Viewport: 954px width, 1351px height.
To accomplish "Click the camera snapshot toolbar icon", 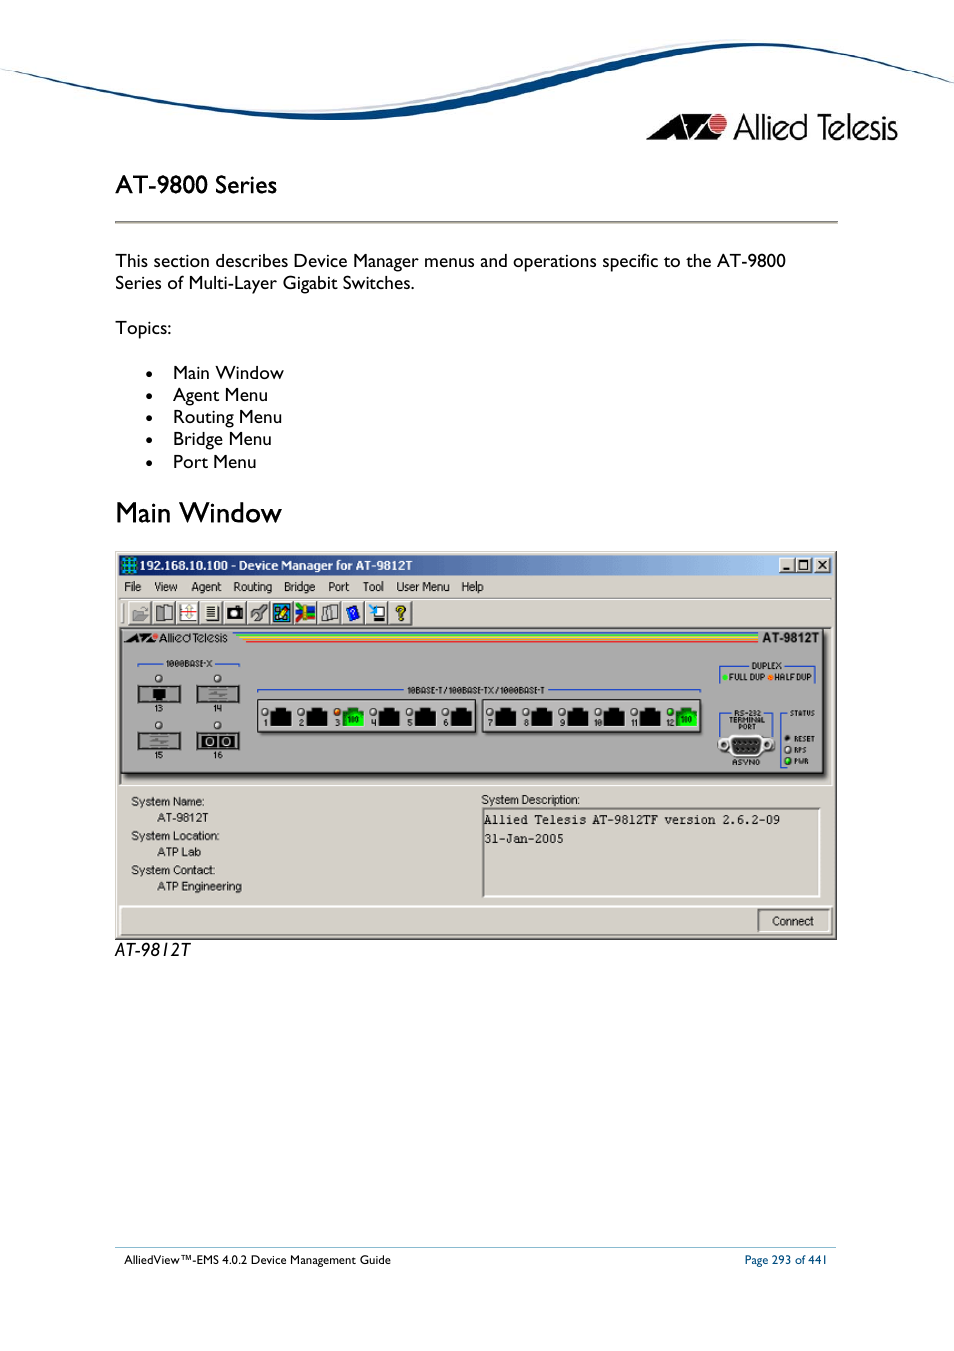I will [235, 613].
